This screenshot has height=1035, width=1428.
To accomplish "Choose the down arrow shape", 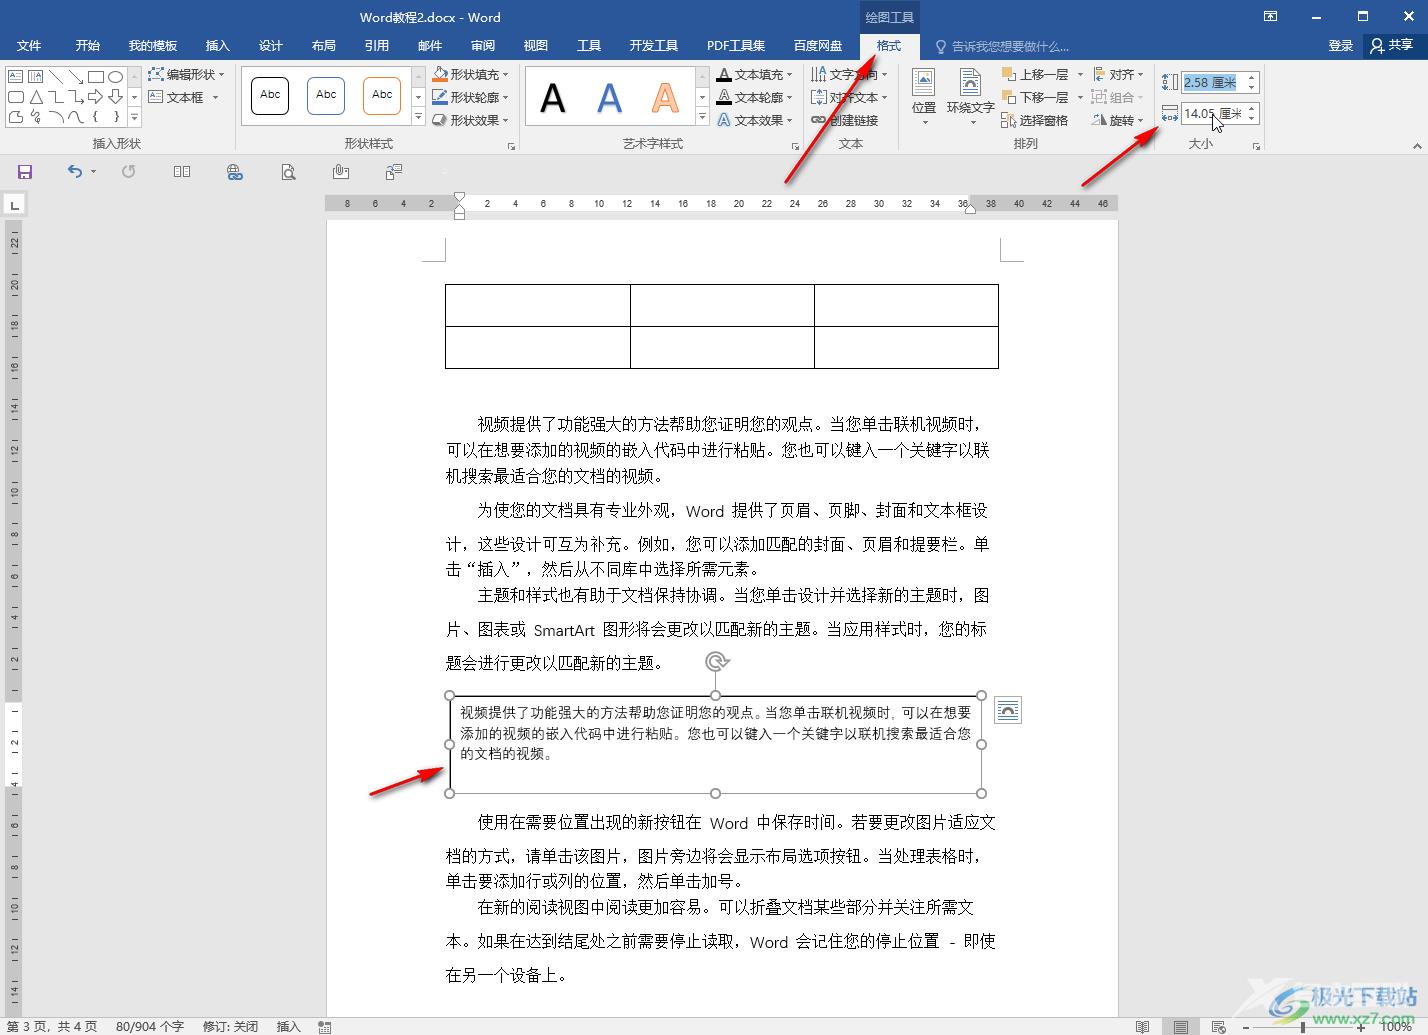I will click(115, 96).
